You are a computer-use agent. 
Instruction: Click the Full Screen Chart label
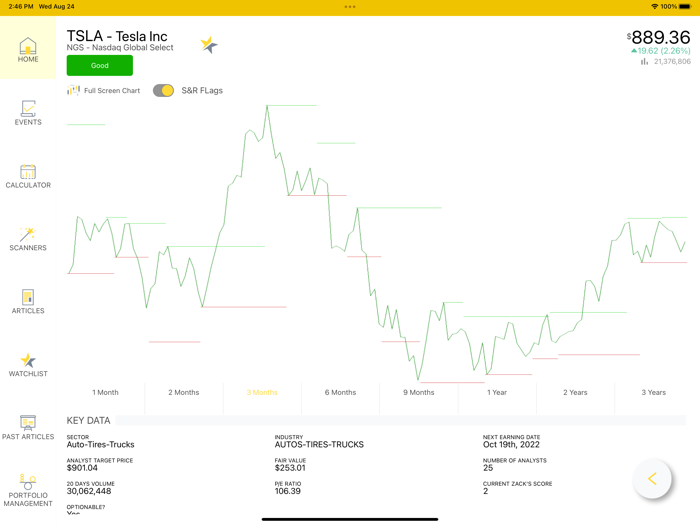pyautogui.click(x=112, y=91)
